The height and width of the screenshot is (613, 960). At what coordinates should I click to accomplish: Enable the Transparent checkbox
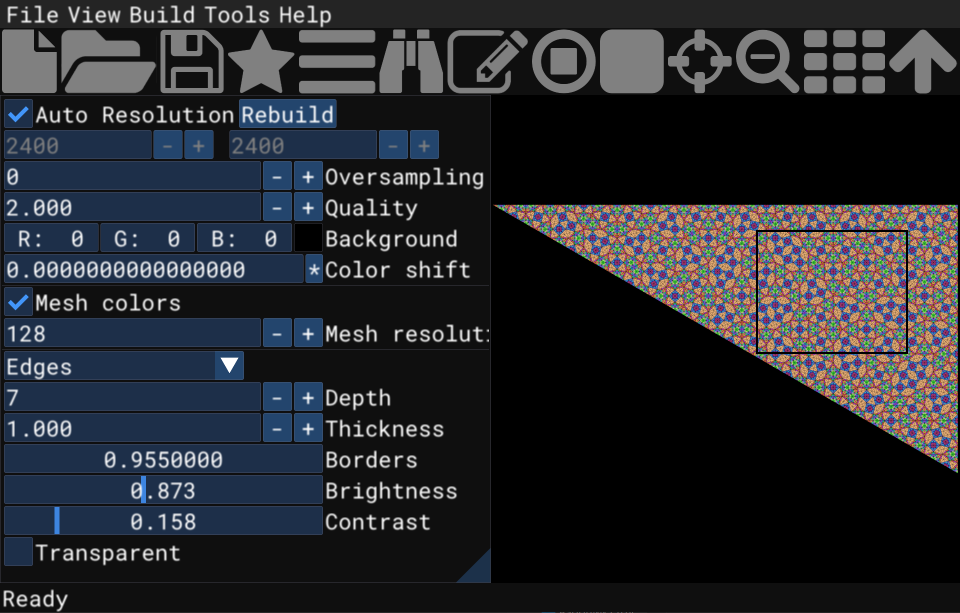pos(18,552)
